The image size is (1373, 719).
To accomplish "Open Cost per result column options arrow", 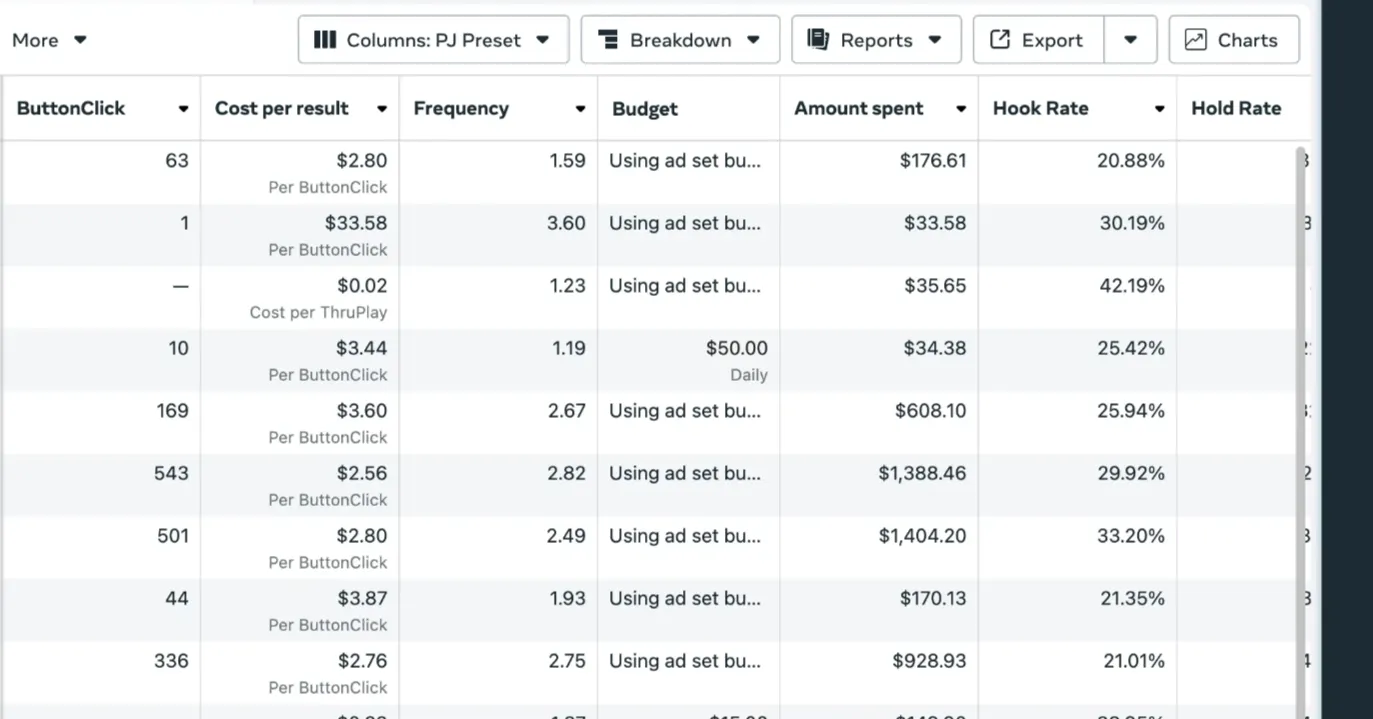I will click(381, 109).
